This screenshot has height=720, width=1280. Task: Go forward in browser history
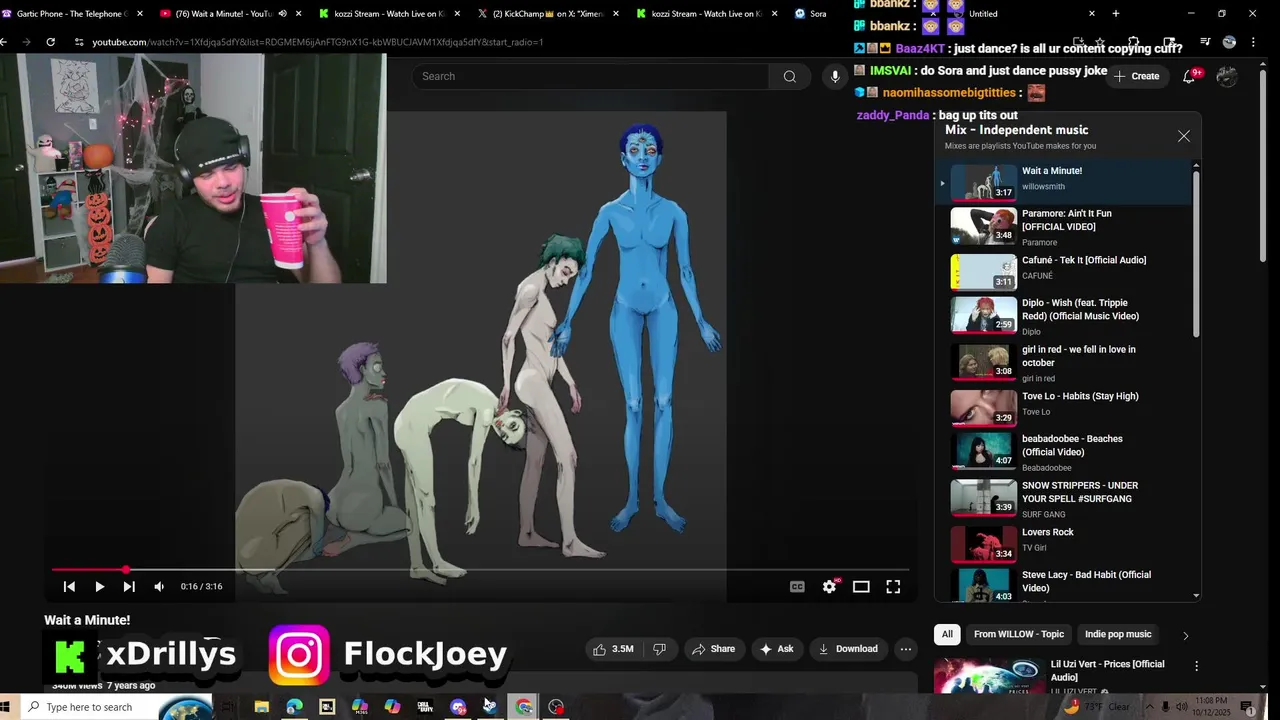click(x=26, y=42)
